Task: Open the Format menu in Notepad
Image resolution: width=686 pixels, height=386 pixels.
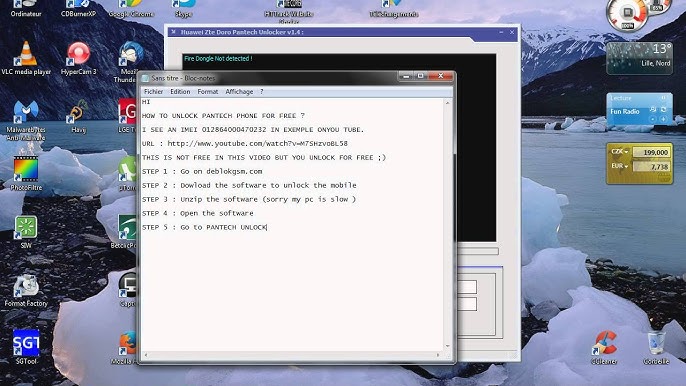Action: (x=207, y=91)
